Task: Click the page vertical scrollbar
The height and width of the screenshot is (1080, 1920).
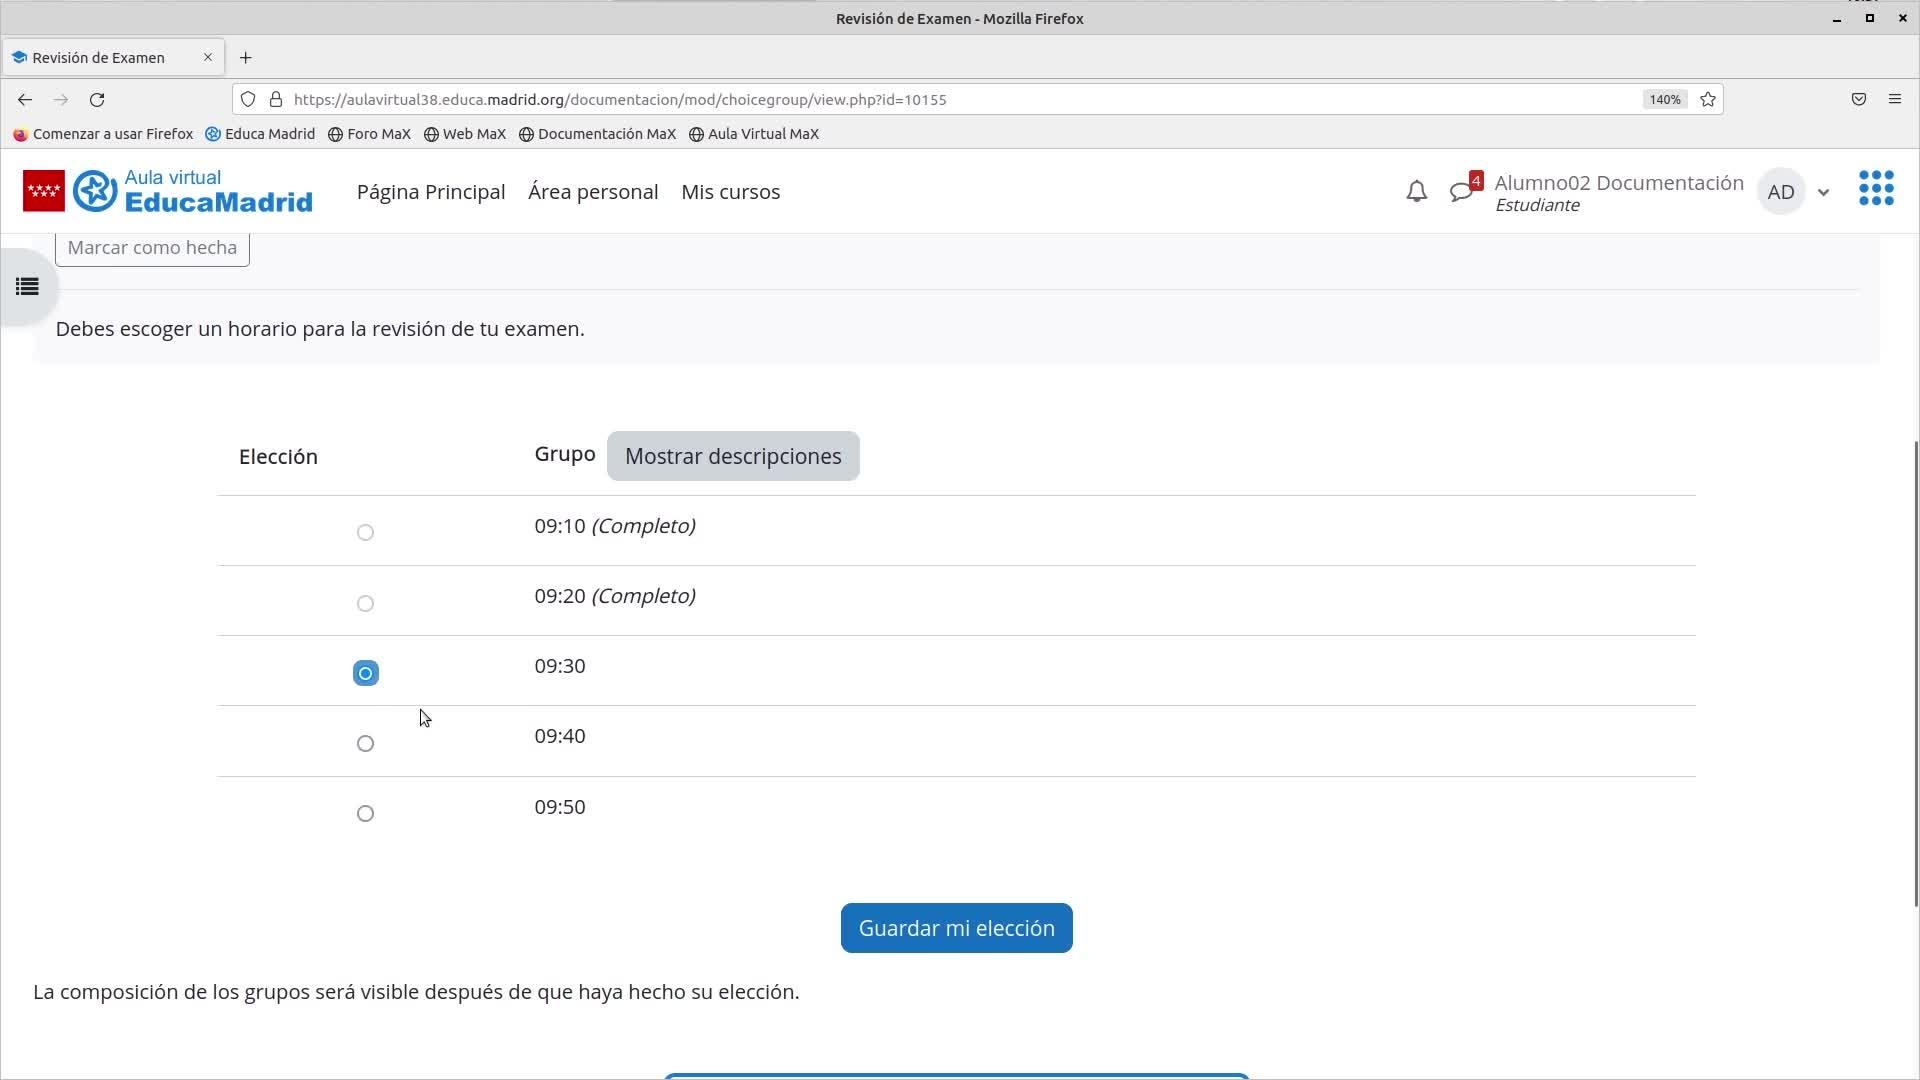Action: [x=1915, y=672]
